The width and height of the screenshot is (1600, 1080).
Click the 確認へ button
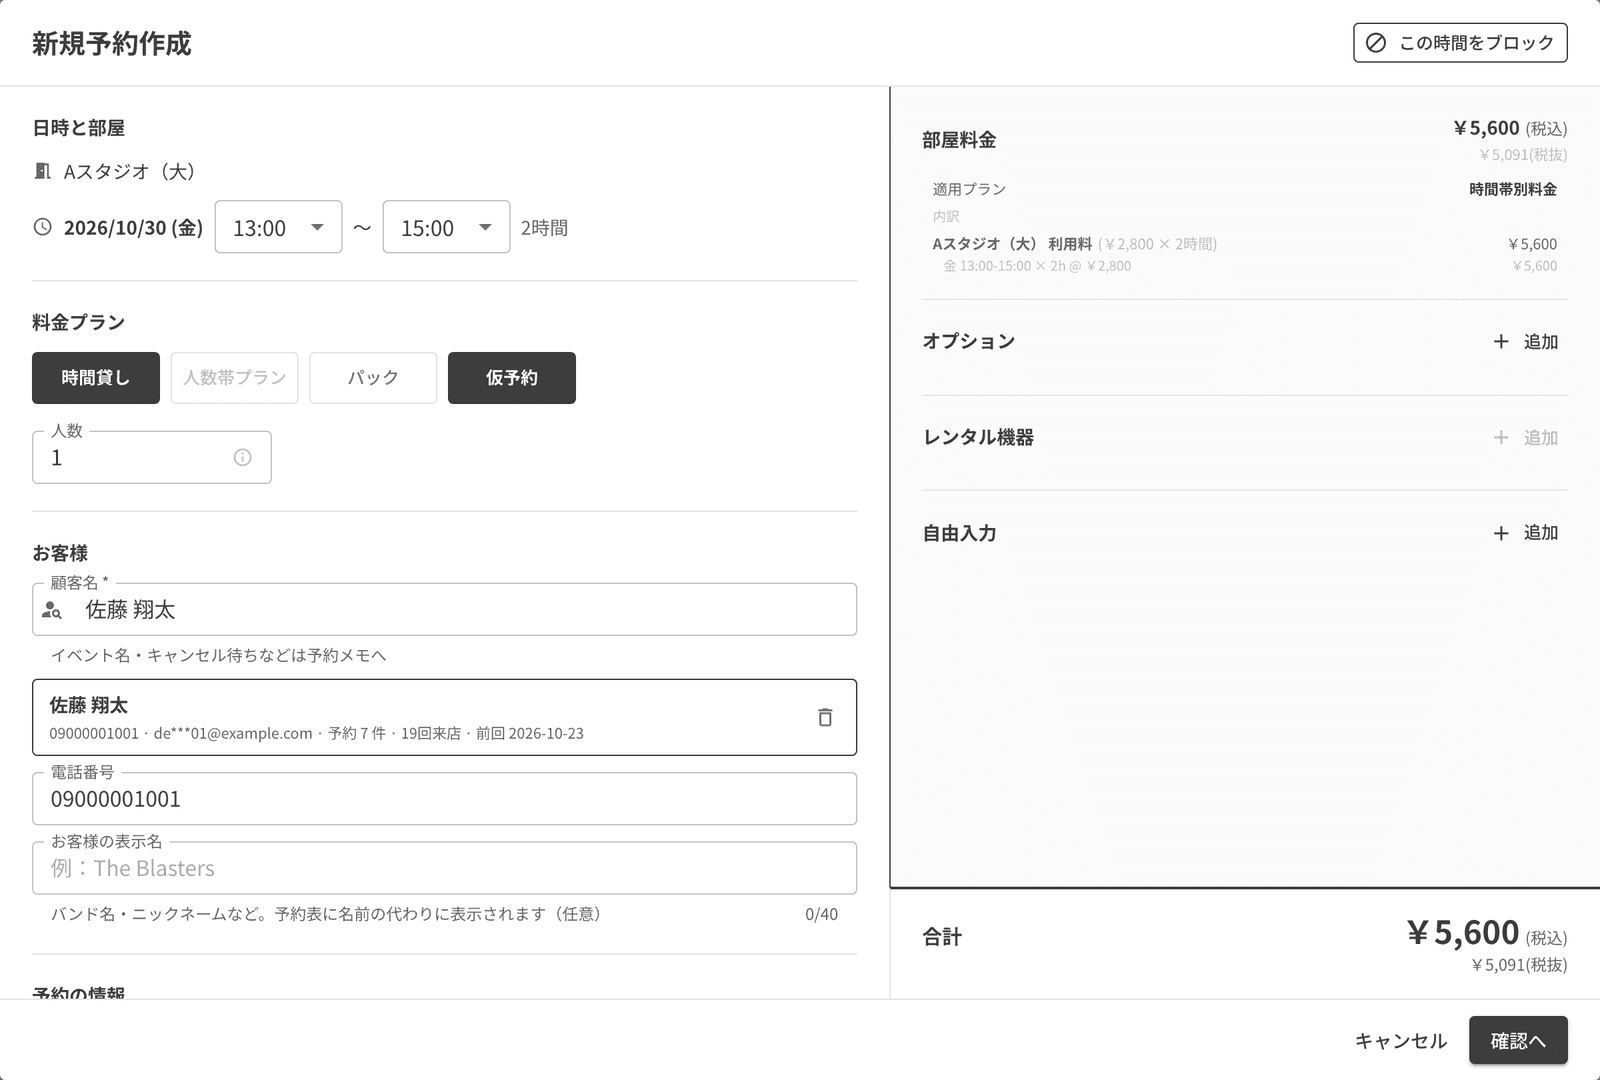[1518, 1041]
